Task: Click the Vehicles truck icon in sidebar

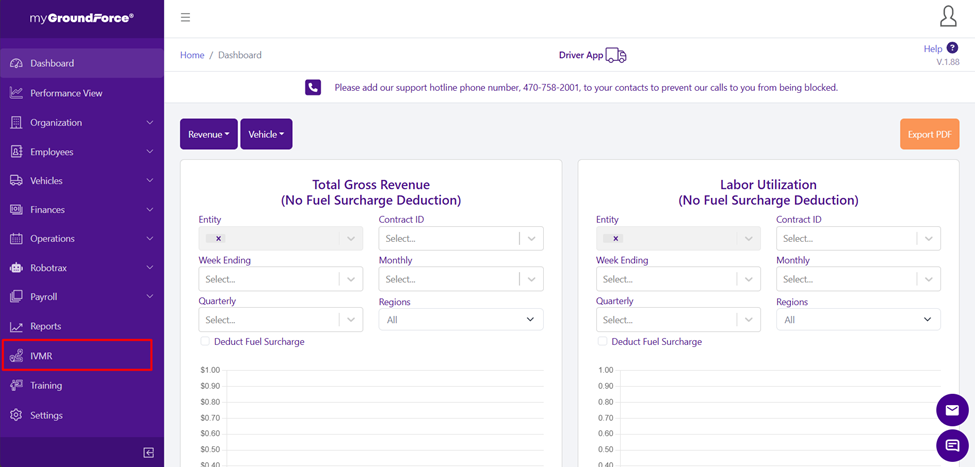Action: click(x=16, y=181)
